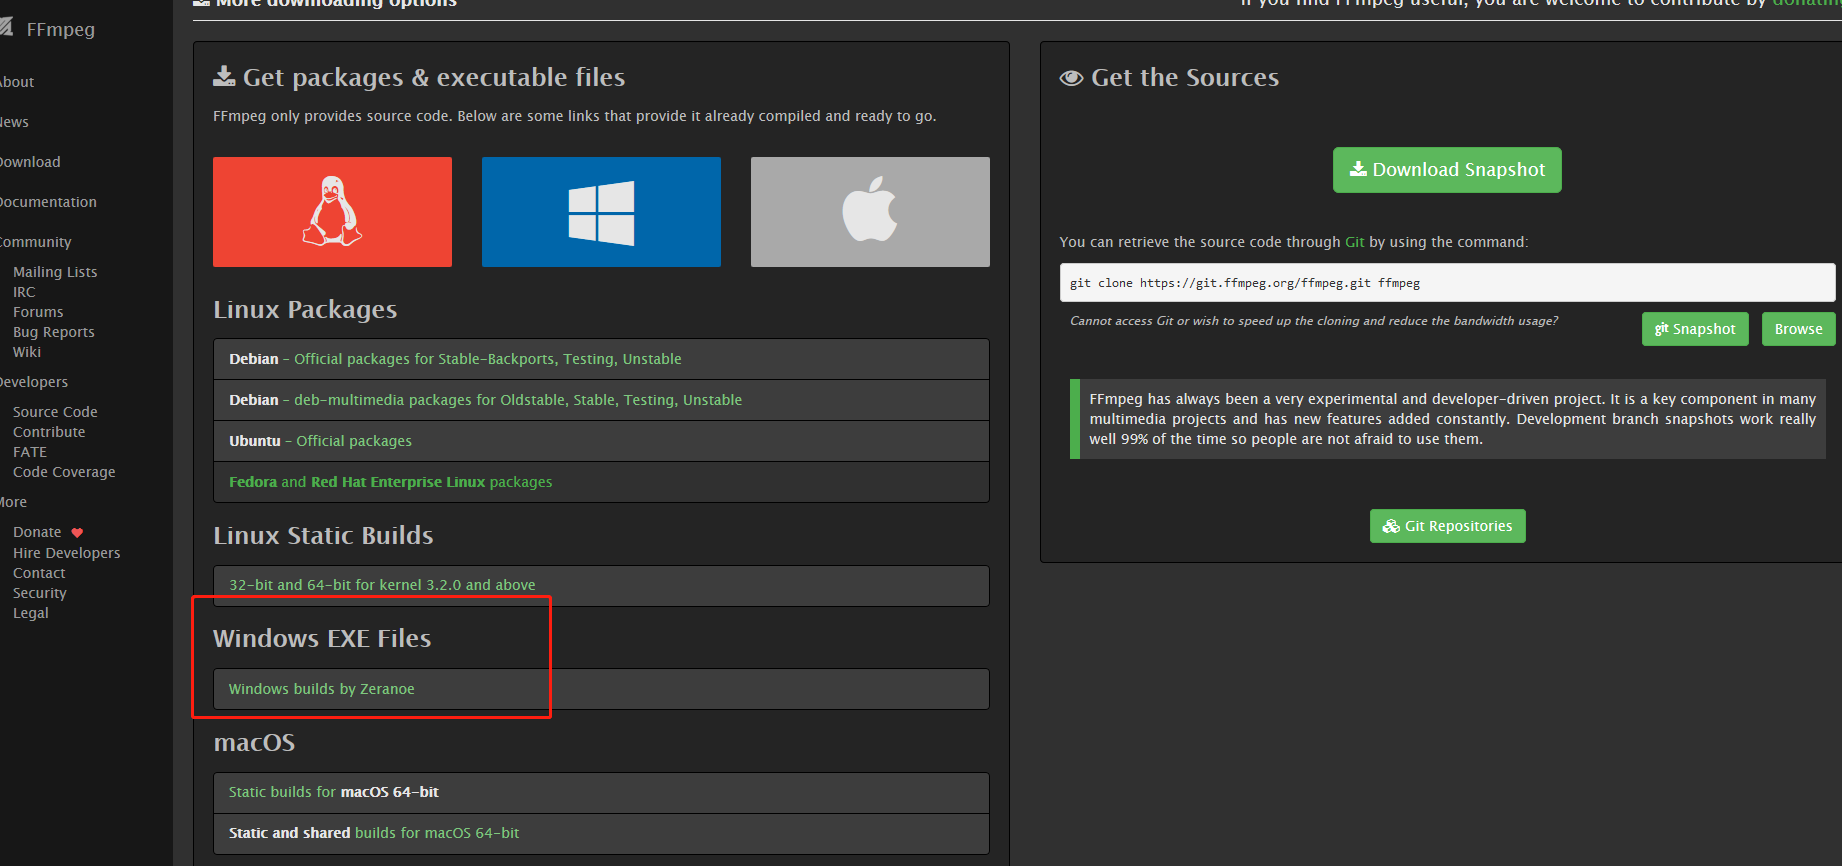Open the Git Repositories button
The image size is (1842, 866).
(x=1447, y=526)
